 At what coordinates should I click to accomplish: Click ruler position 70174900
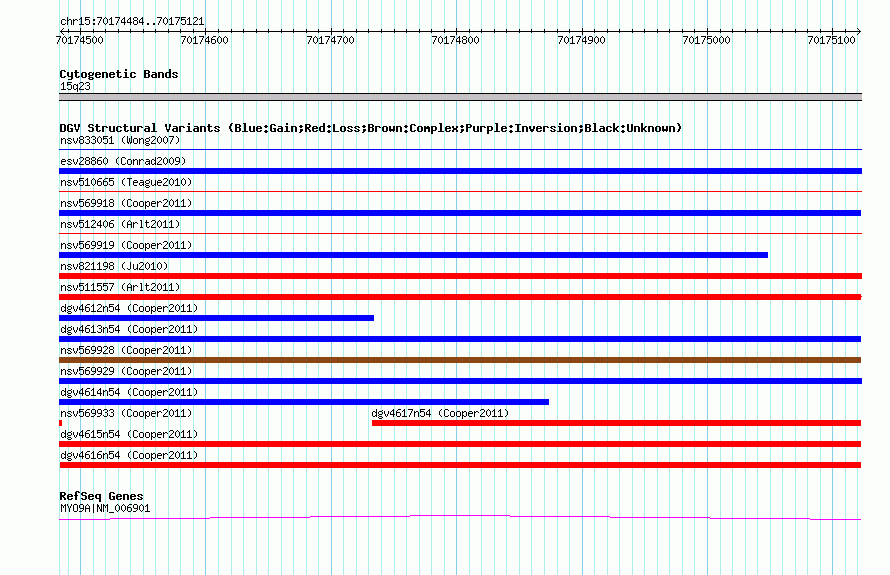(581, 40)
